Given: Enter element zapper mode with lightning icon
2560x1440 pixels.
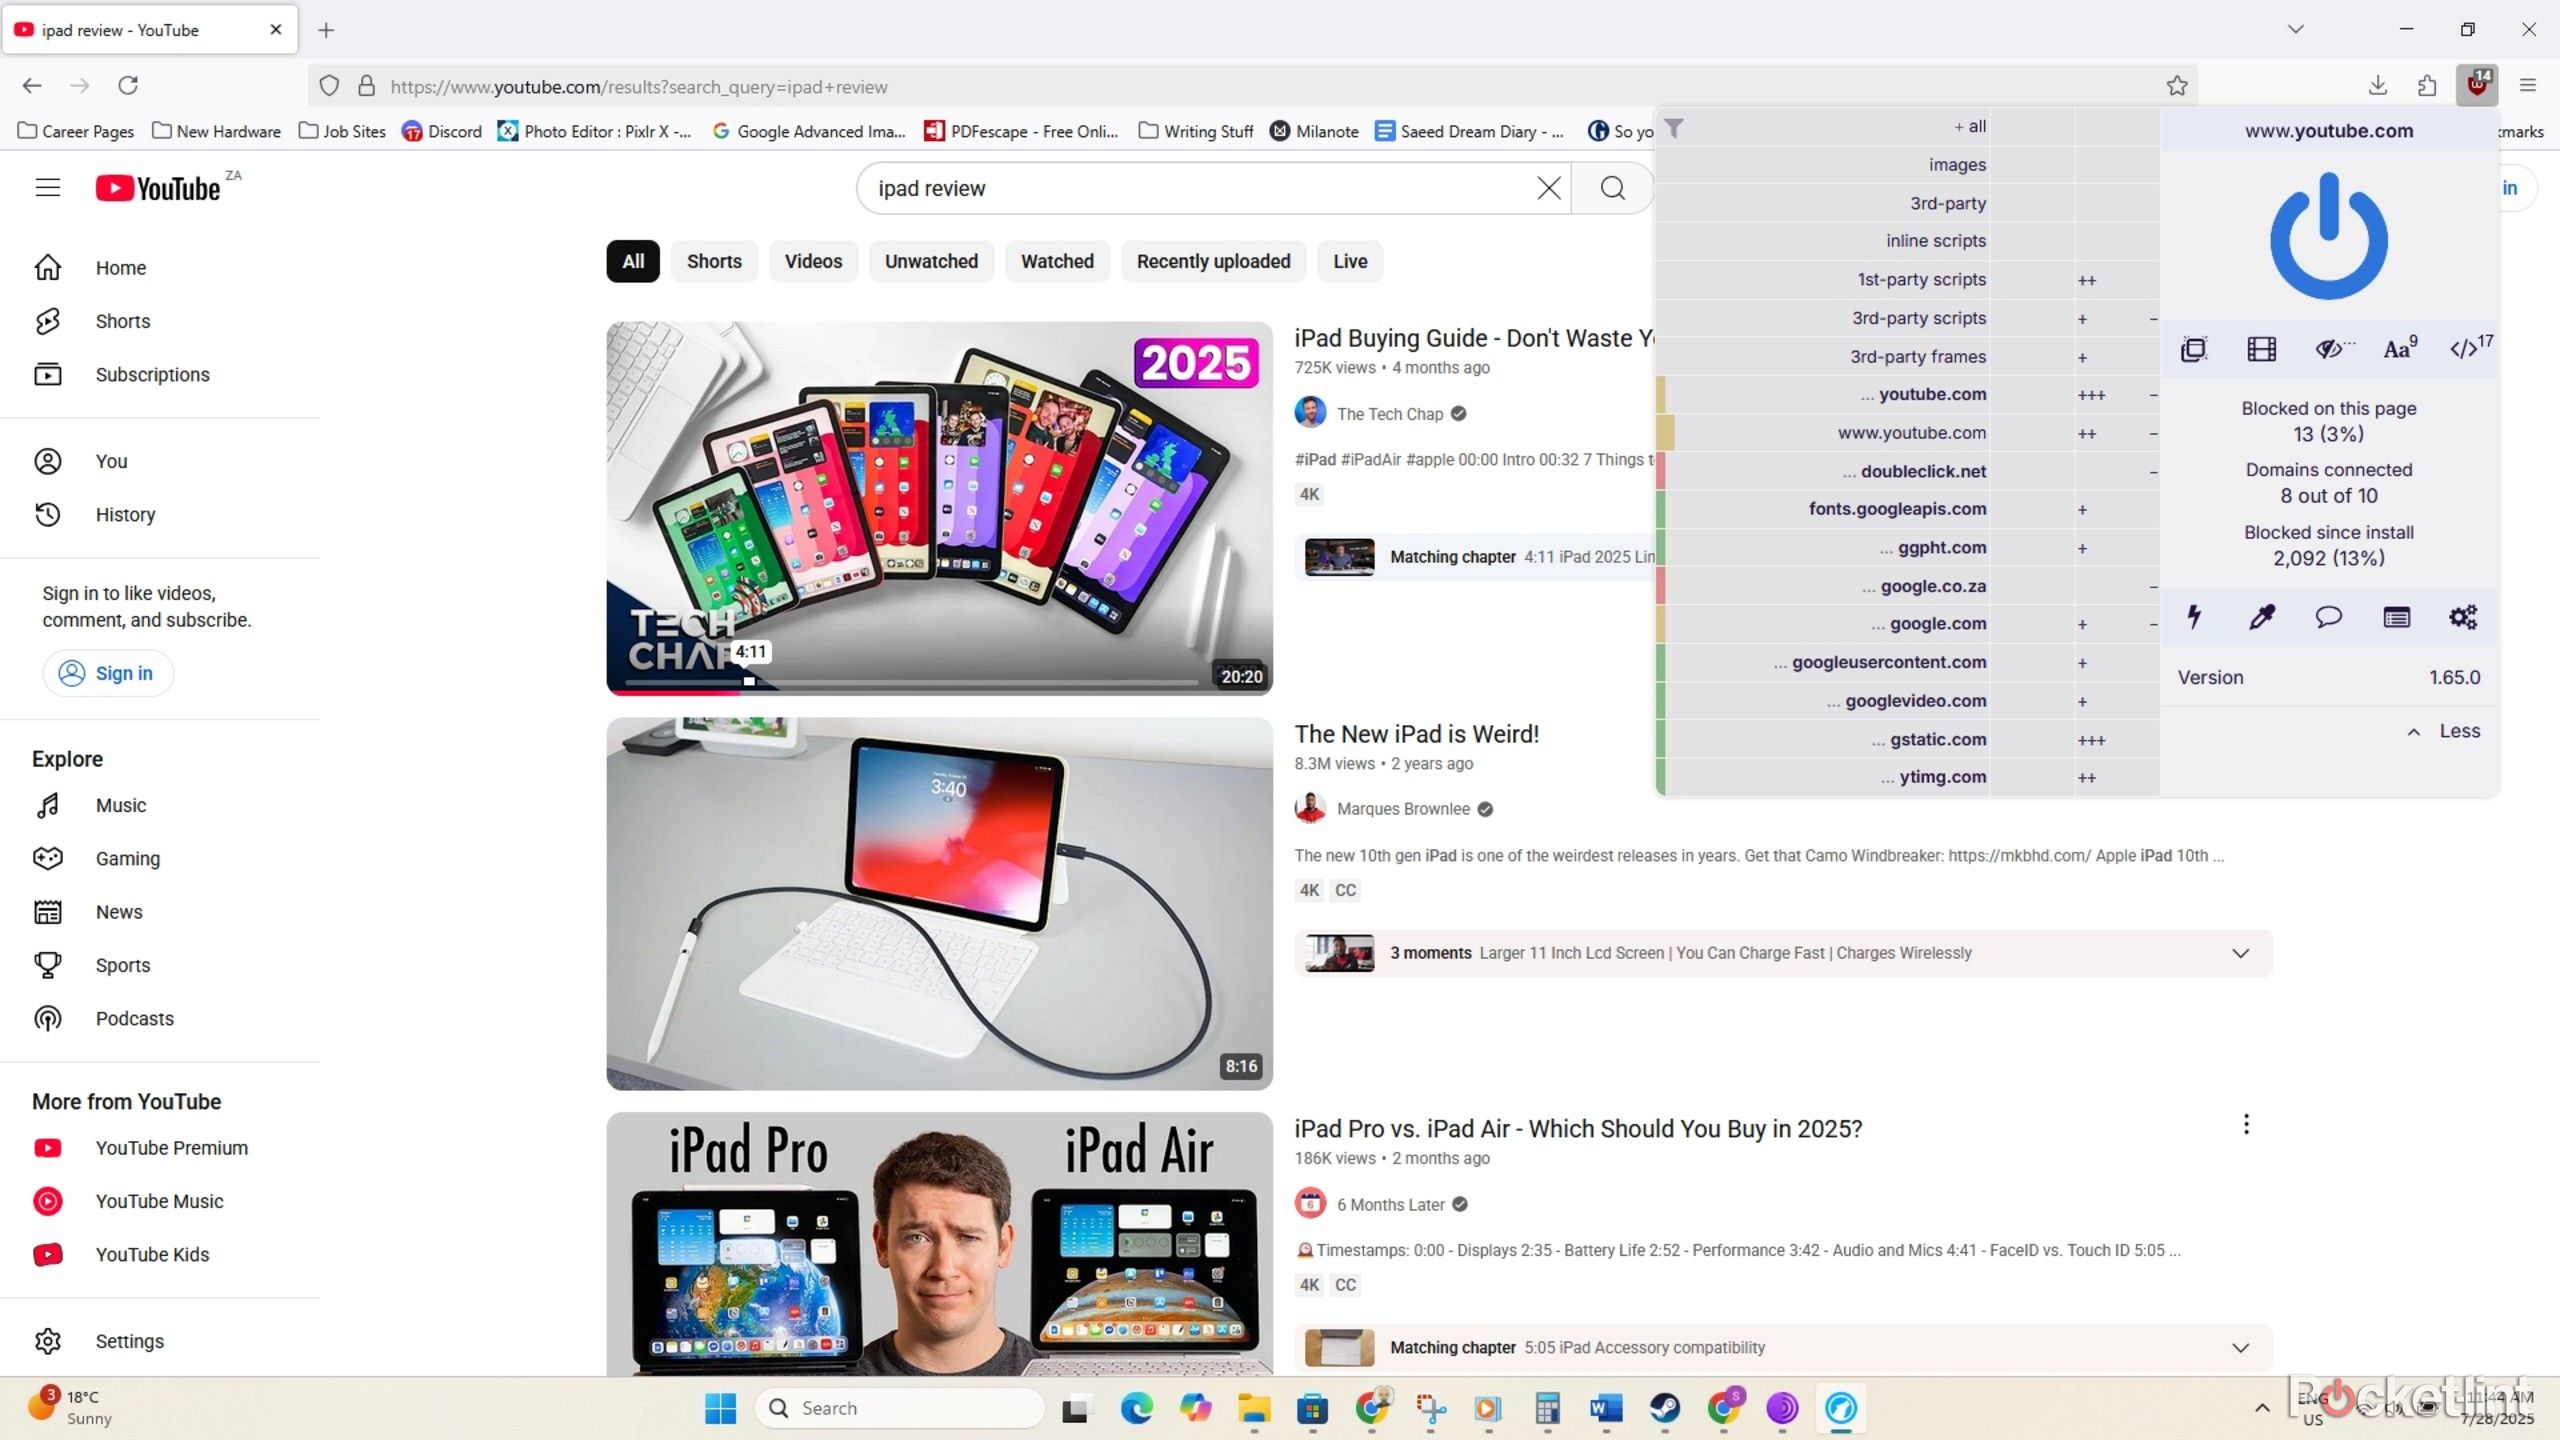Looking at the screenshot, I should [x=2194, y=617].
